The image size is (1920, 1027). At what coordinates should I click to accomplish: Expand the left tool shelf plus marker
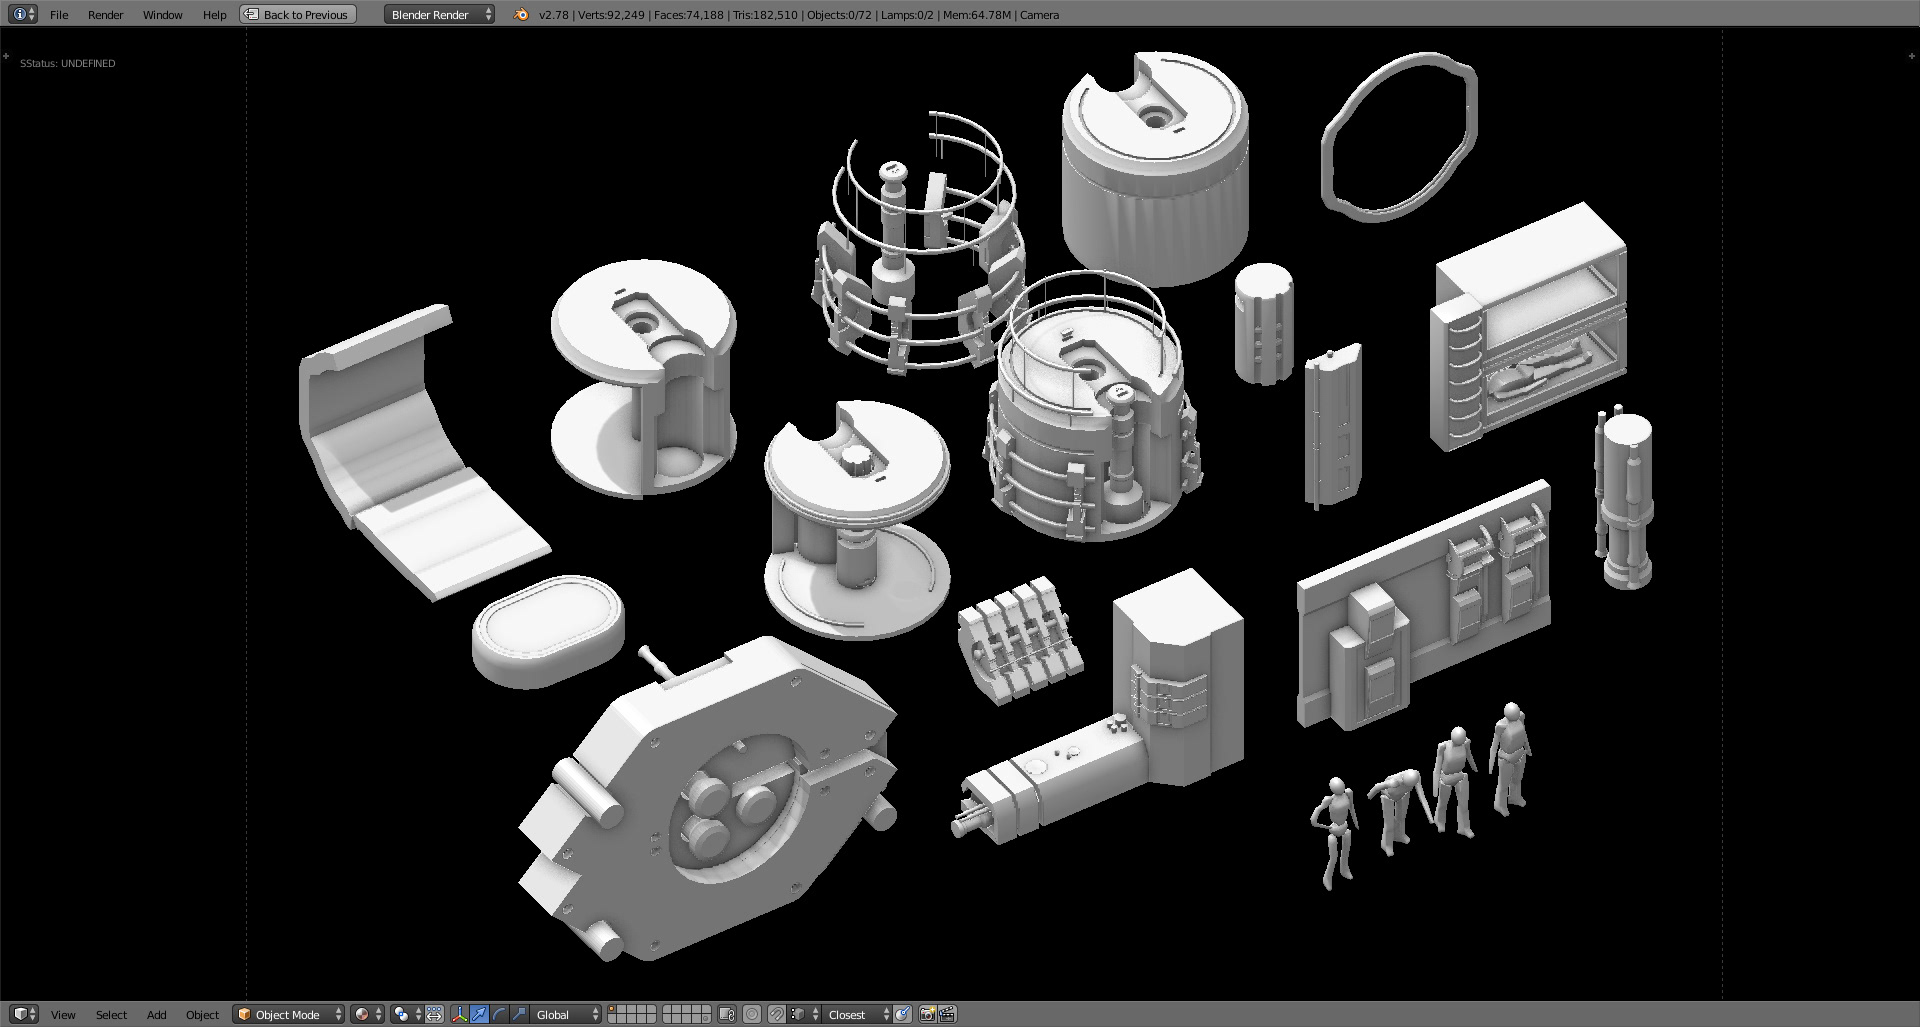click(x=6, y=56)
